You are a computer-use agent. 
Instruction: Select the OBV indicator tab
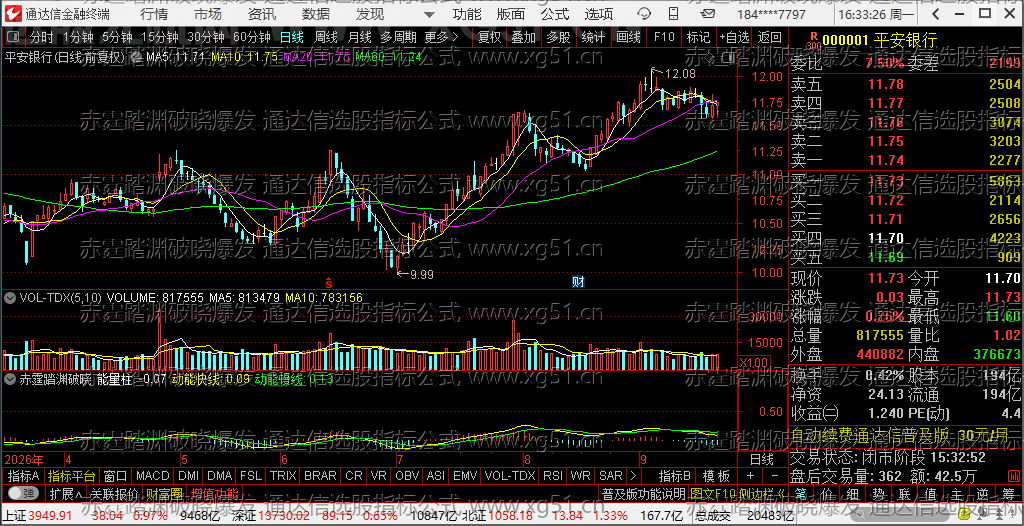pos(408,476)
